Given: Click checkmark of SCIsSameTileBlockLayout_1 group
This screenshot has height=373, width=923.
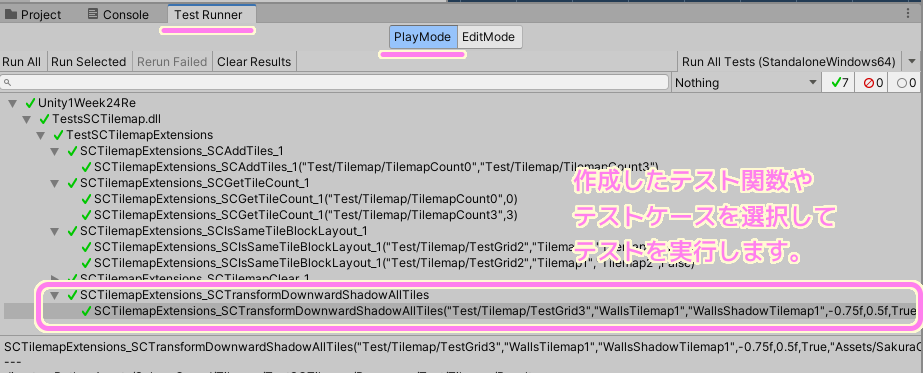Looking at the screenshot, I should tap(73, 231).
